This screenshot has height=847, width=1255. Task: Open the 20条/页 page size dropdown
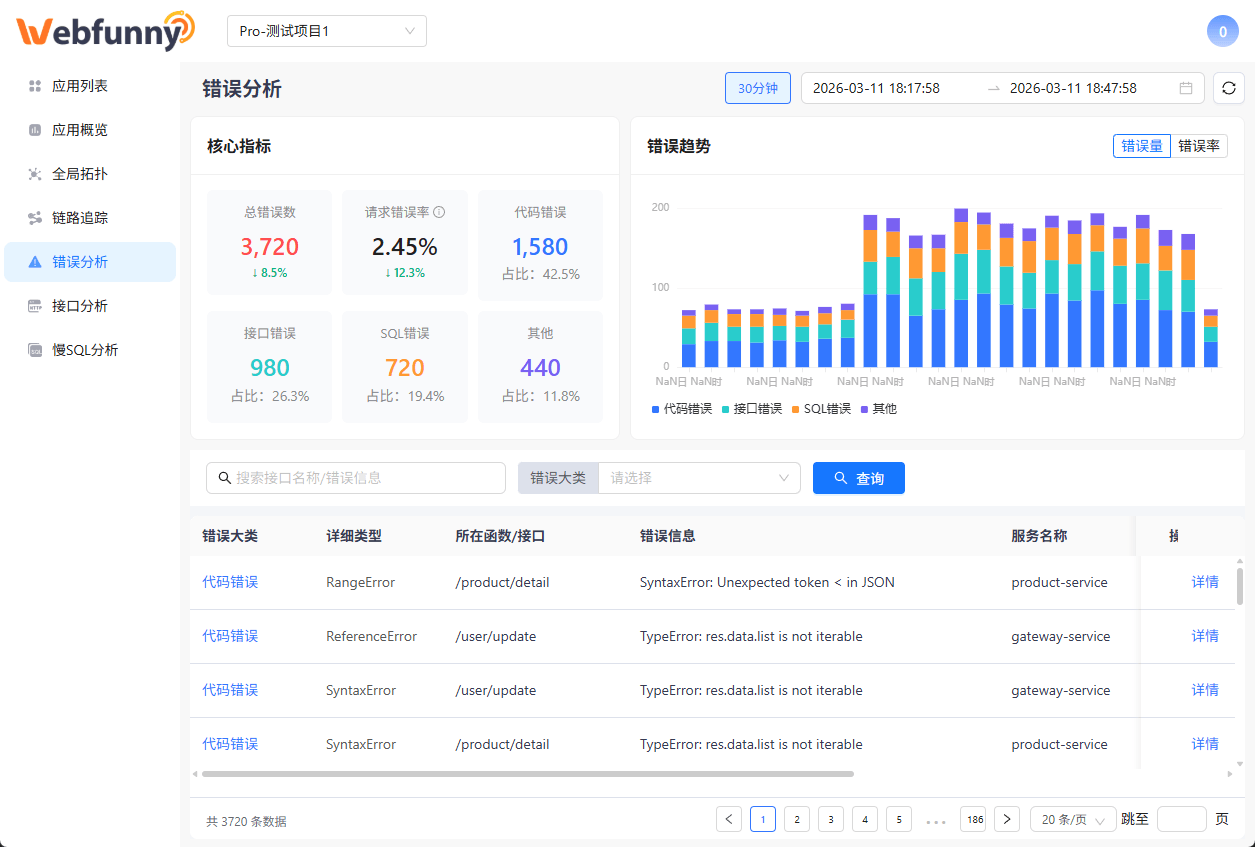[1072, 818]
